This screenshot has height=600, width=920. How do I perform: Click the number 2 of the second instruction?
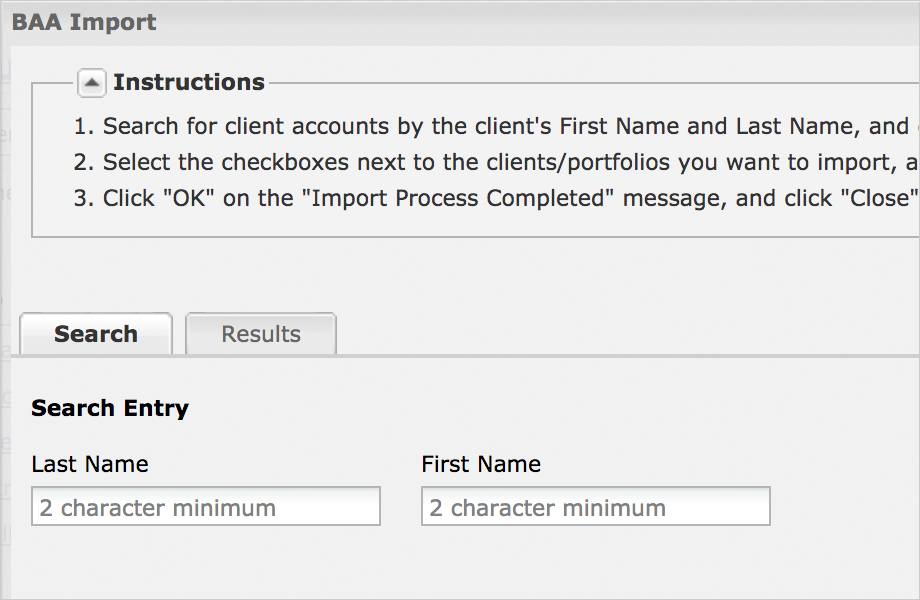coord(81,163)
